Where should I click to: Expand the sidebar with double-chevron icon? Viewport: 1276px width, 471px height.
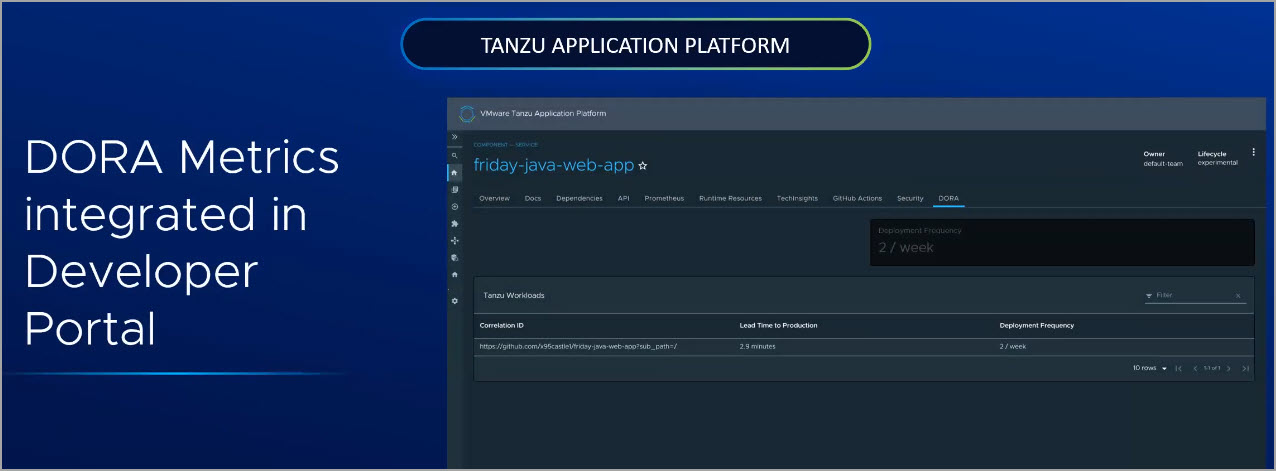(454, 136)
